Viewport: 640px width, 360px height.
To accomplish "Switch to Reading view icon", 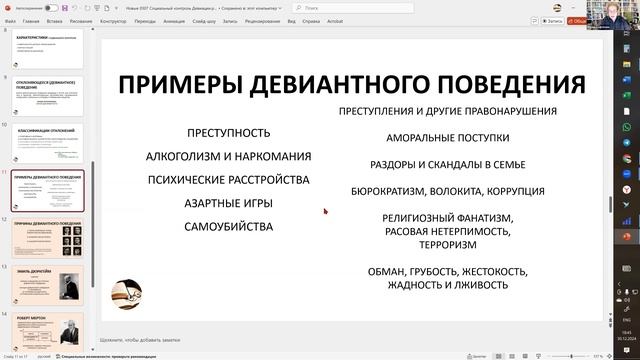I will click(525, 356).
